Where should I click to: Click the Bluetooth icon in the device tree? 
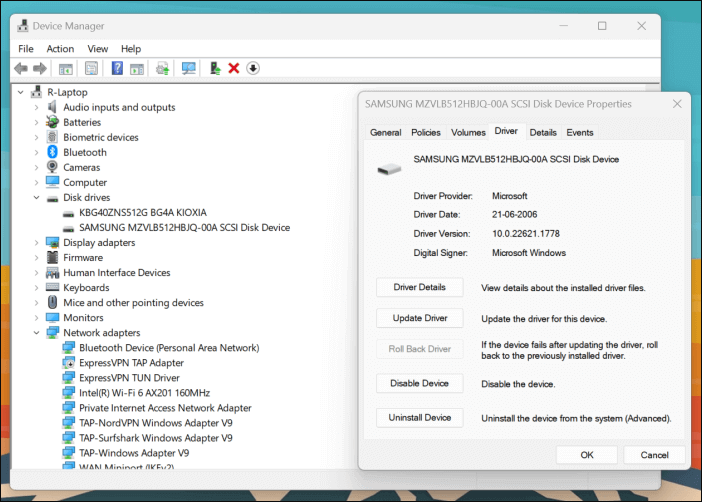(x=52, y=152)
